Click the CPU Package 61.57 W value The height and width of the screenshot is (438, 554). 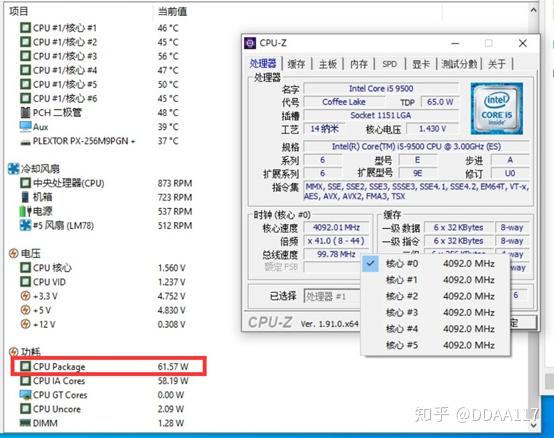(173, 367)
